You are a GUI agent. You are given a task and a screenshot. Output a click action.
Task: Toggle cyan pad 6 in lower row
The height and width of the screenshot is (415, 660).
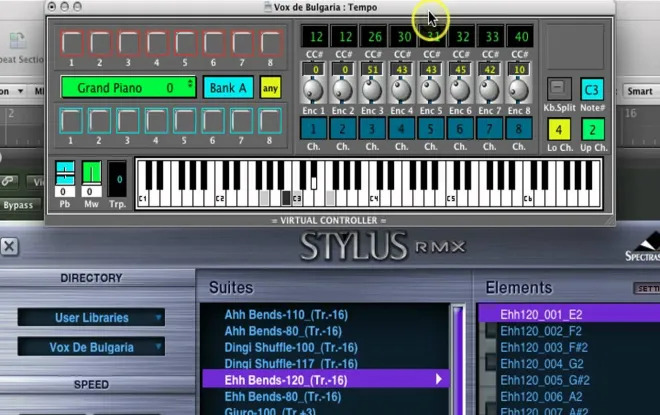click(x=213, y=121)
